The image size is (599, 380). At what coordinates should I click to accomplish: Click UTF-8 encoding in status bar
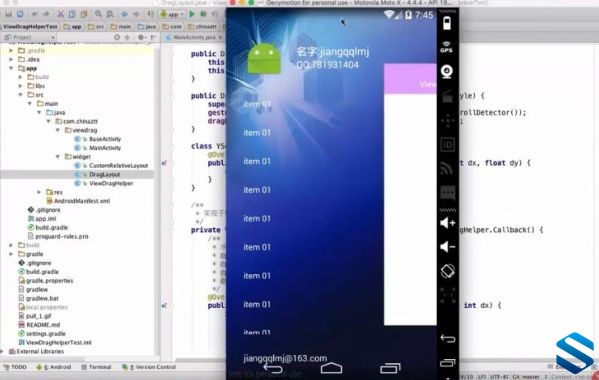[x=499, y=377]
